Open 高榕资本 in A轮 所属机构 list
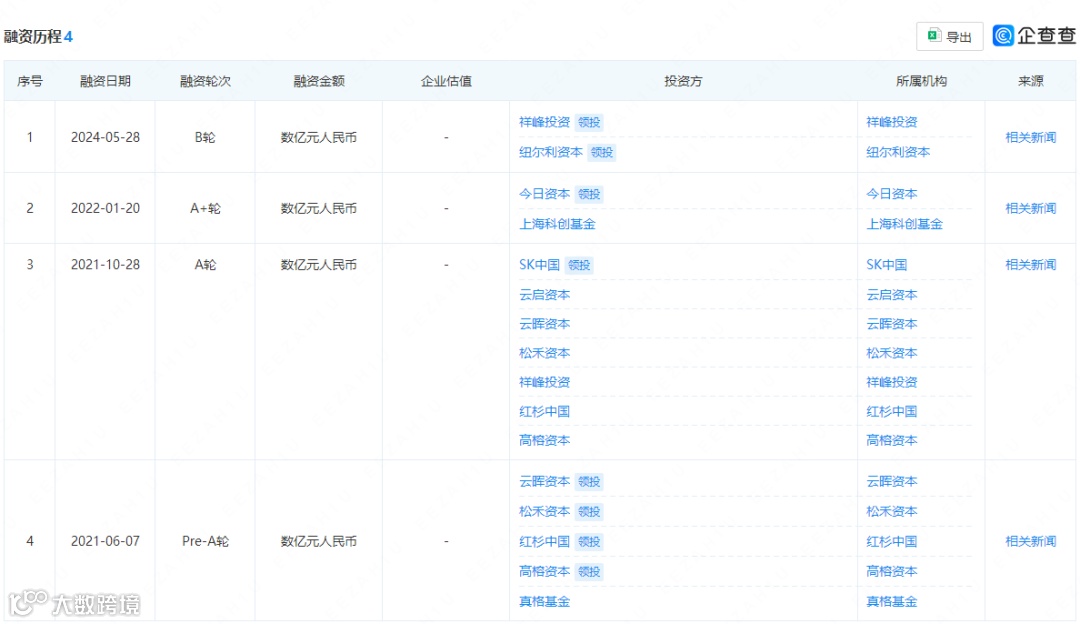 (x=891, y=440)
